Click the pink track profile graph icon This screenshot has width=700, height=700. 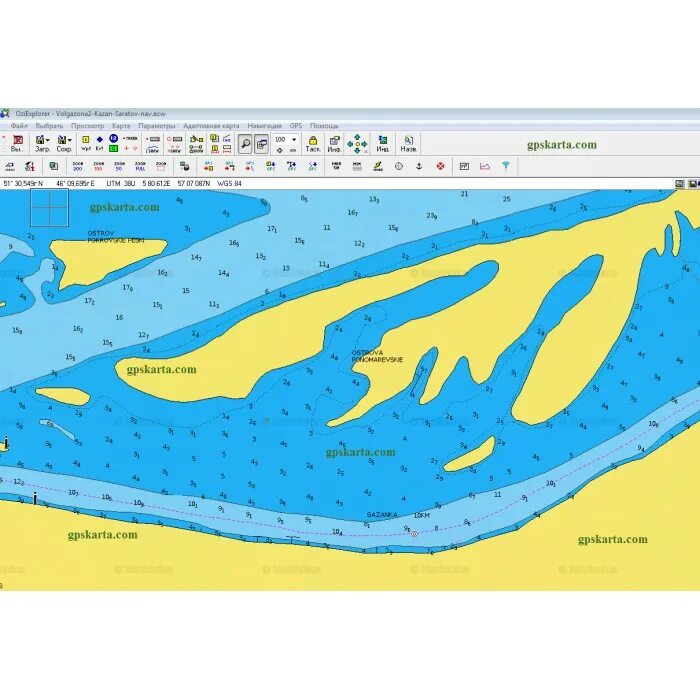pyautogui.click(x=485, y=167)
